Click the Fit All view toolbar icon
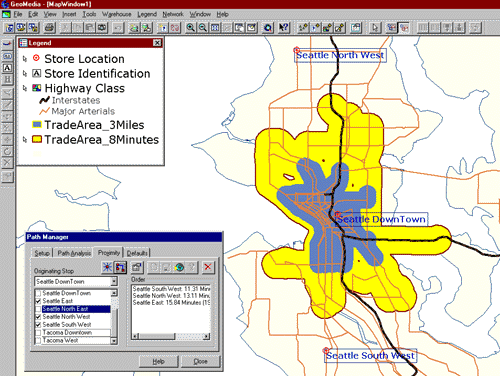The image size is (500, 376). coord(215,28)
